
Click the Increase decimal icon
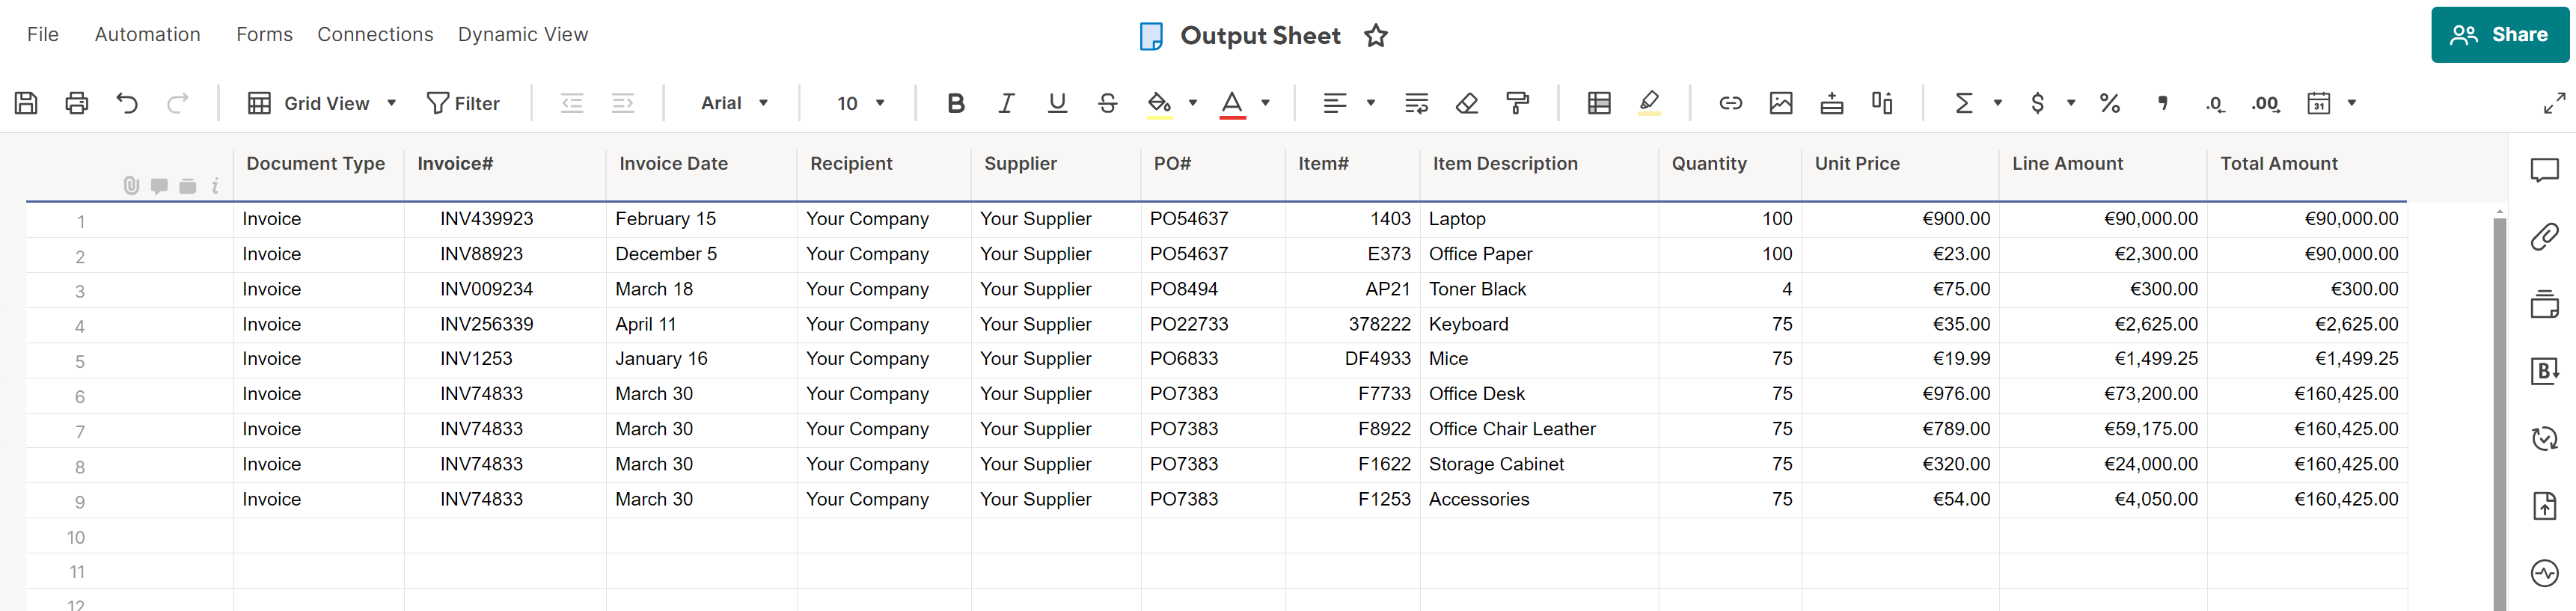point(2266,104)
